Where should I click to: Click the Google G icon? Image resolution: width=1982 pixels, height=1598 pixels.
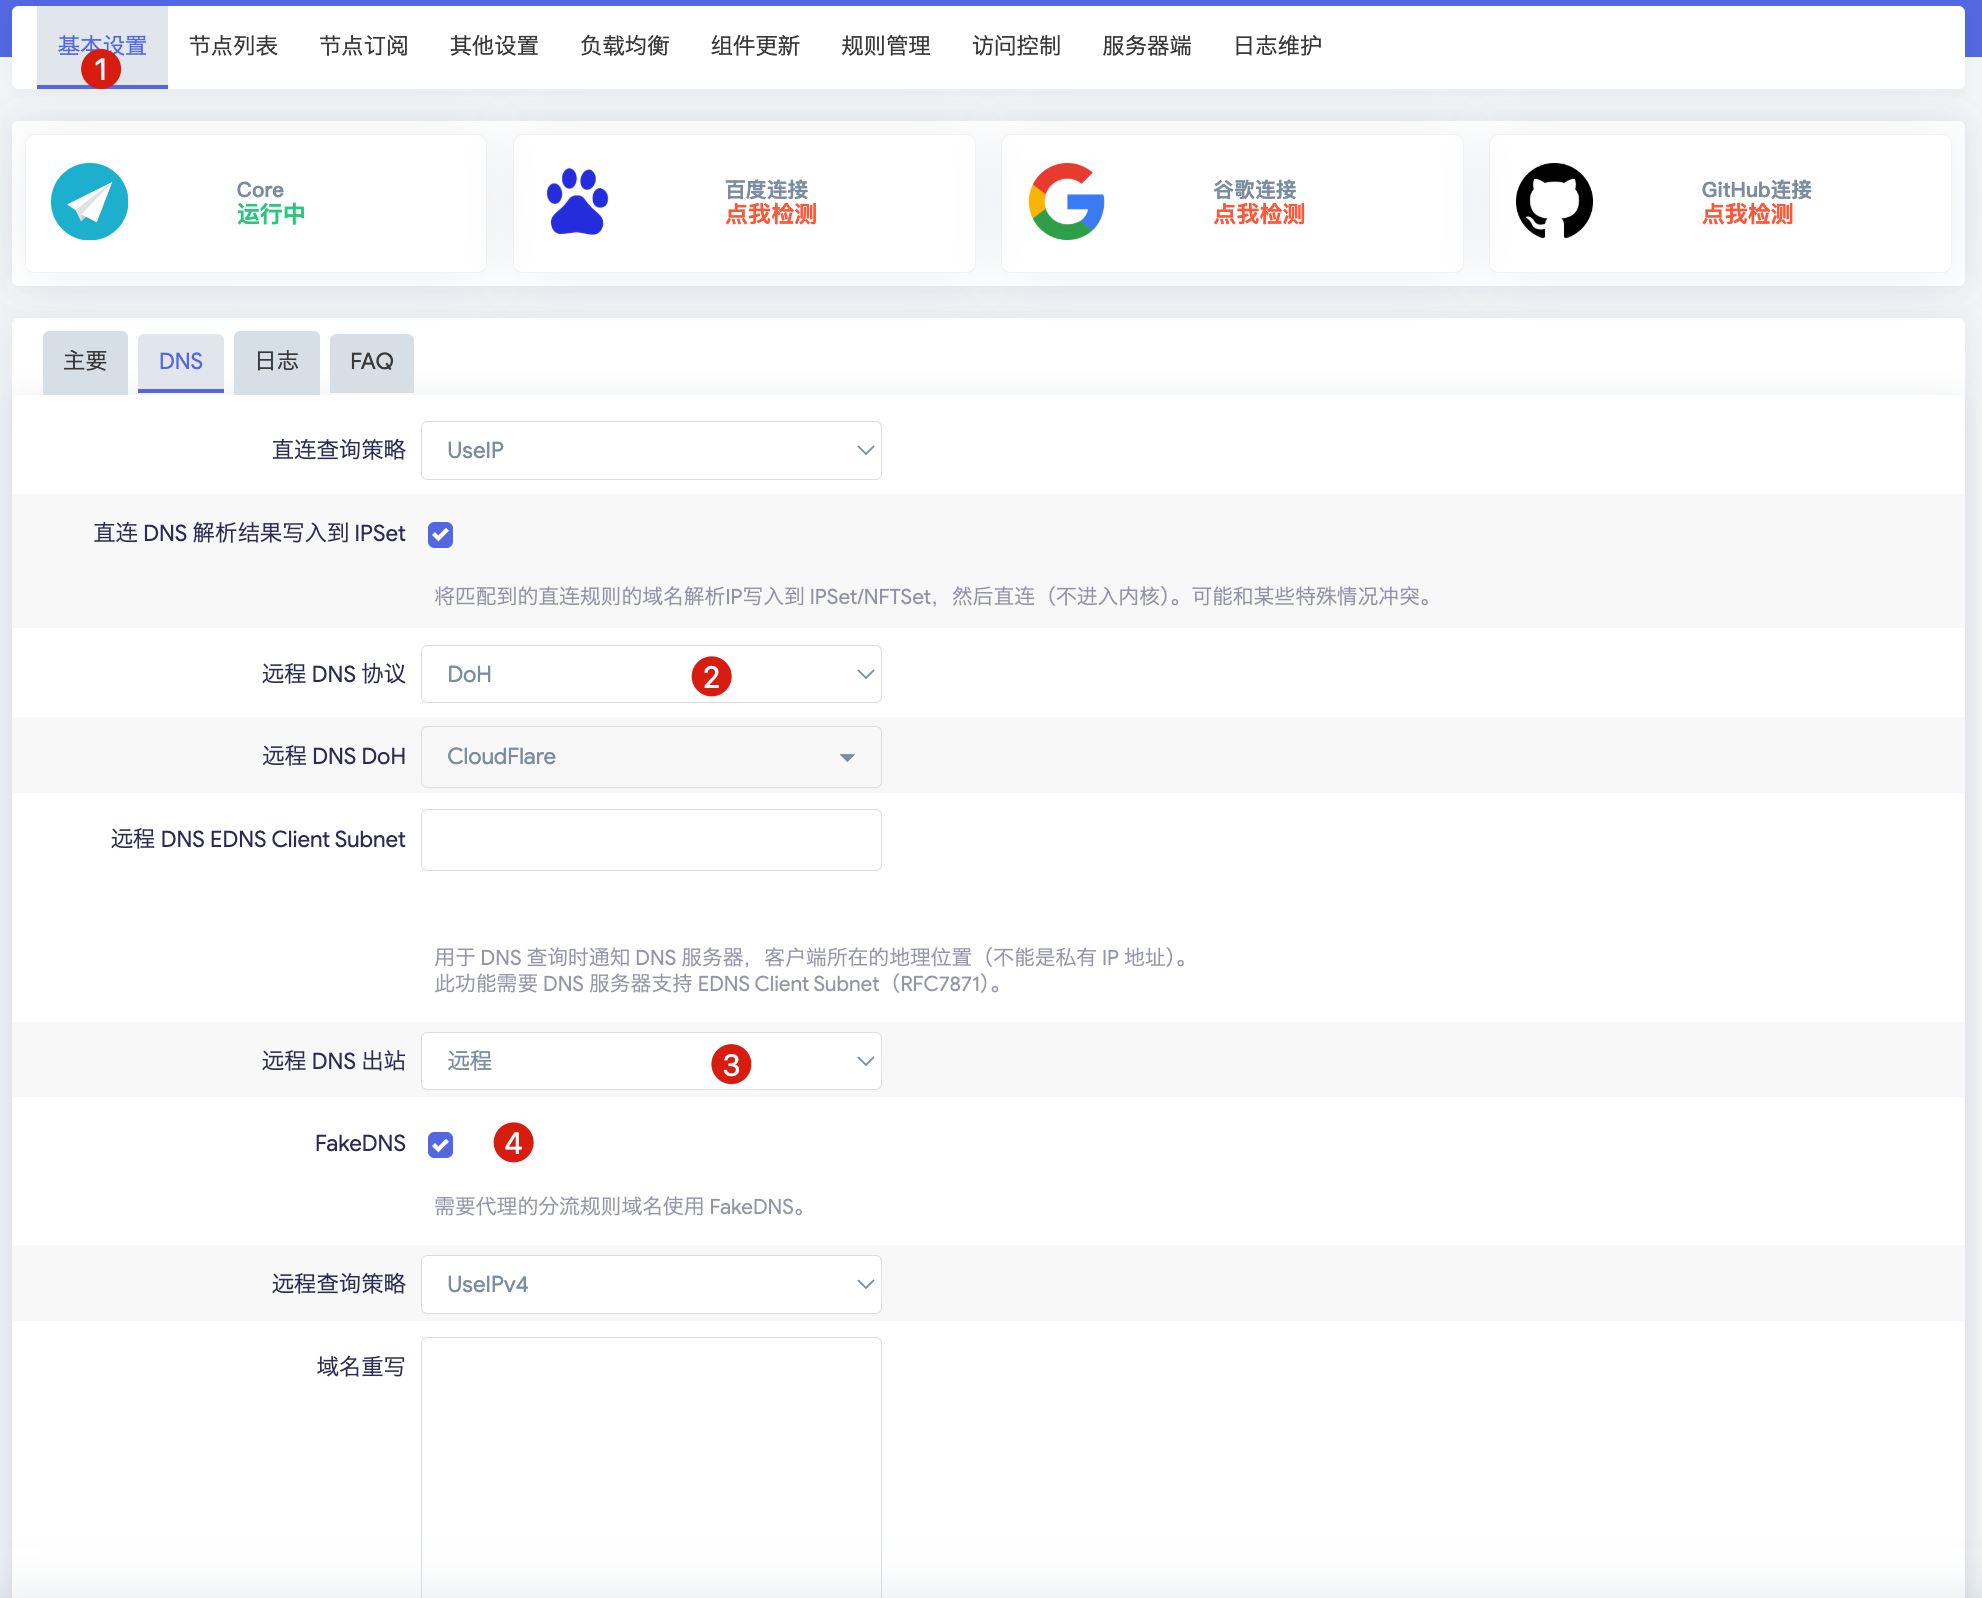point(1066,201)
